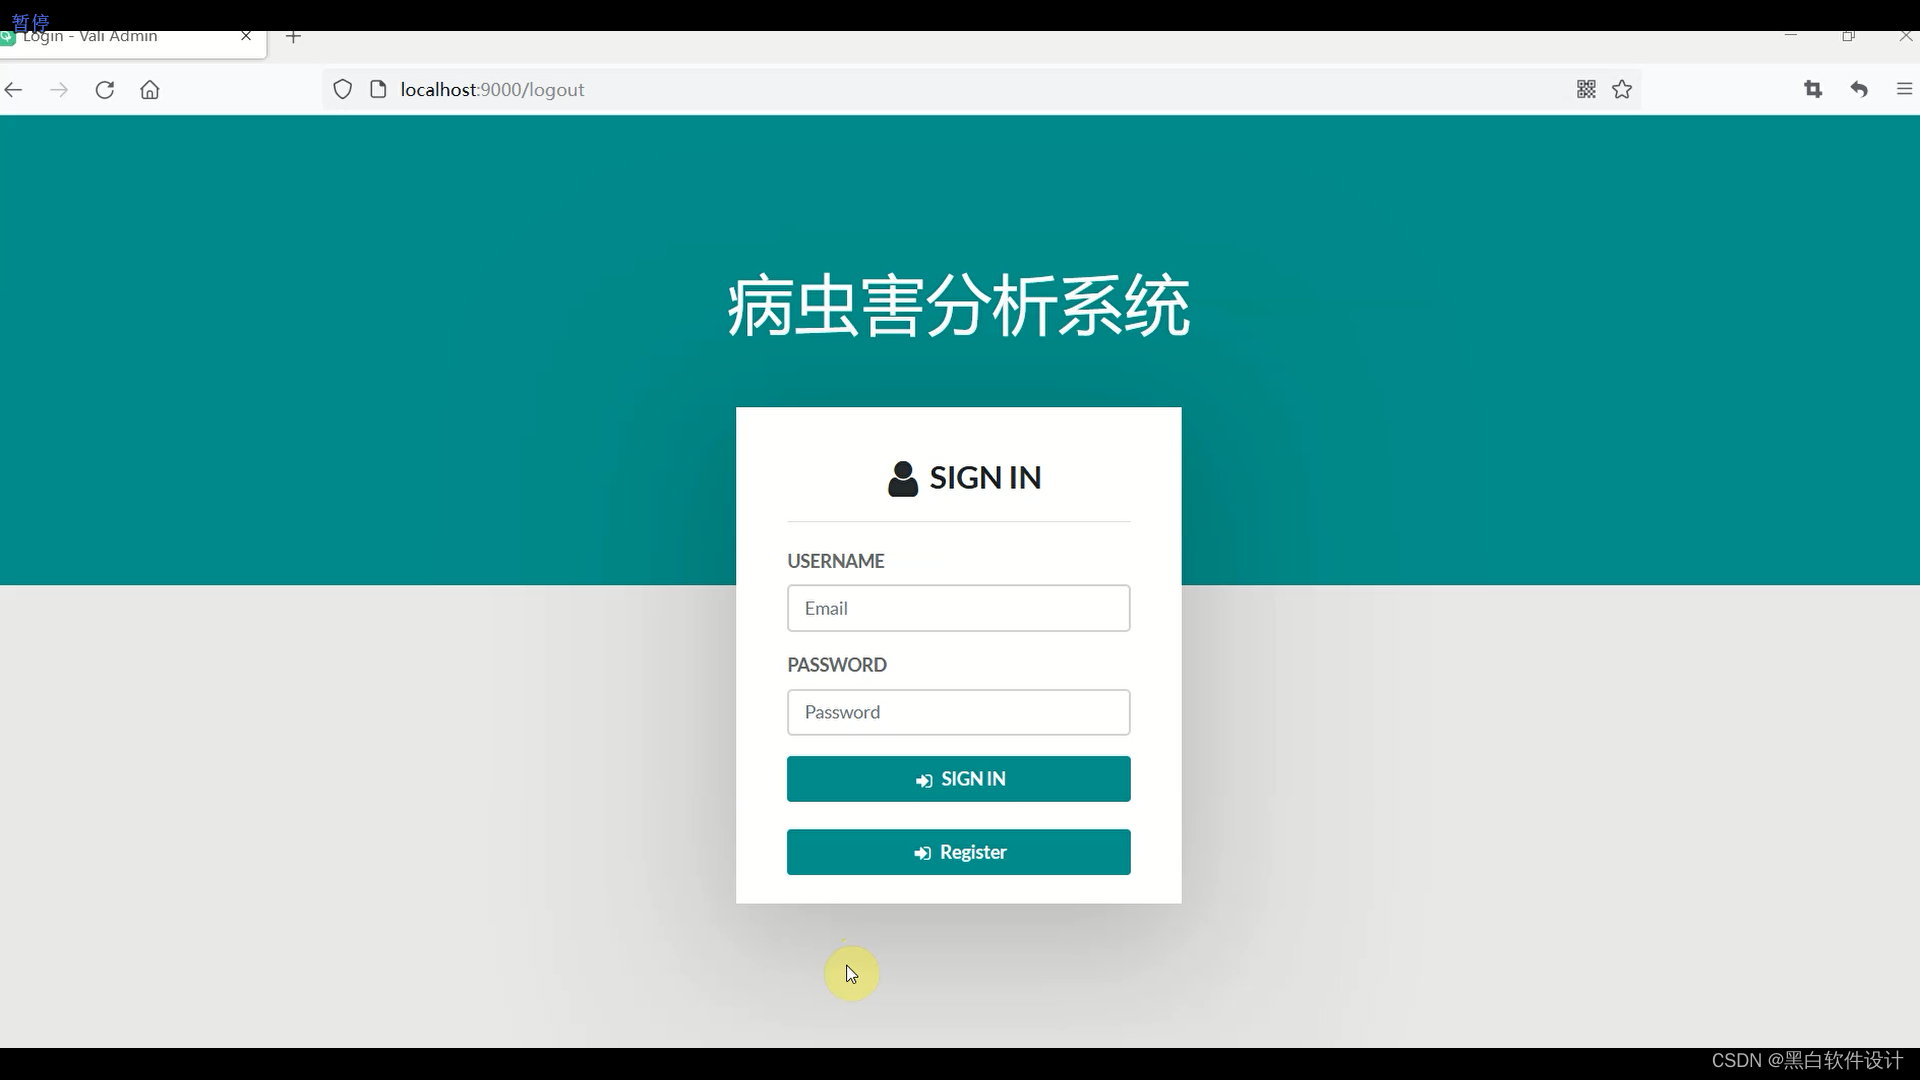1920x1080 pixels.
Task: Click the SIGN IN button icon
Action: click(x=924, y=778)
